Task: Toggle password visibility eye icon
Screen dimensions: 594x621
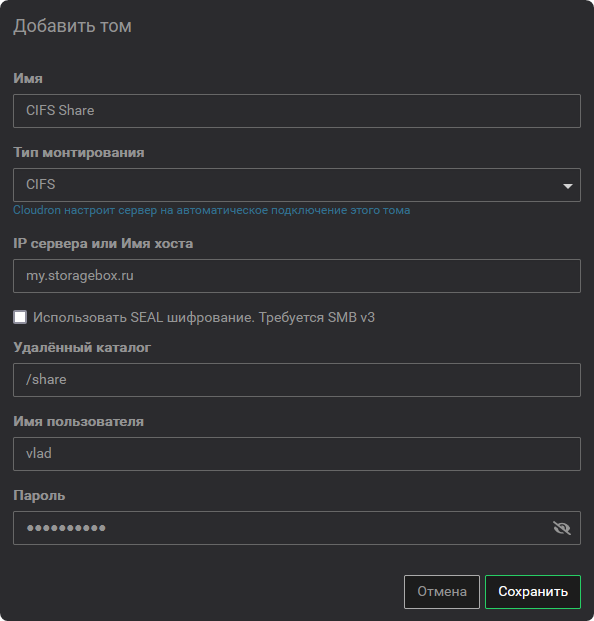Action: point(562,528)
